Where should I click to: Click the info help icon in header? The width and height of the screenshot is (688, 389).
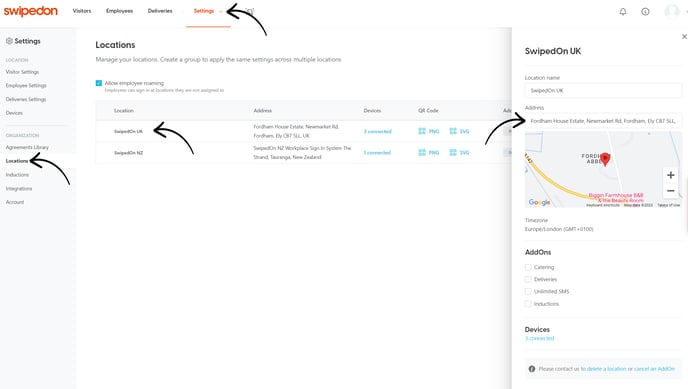click(645, 12)
